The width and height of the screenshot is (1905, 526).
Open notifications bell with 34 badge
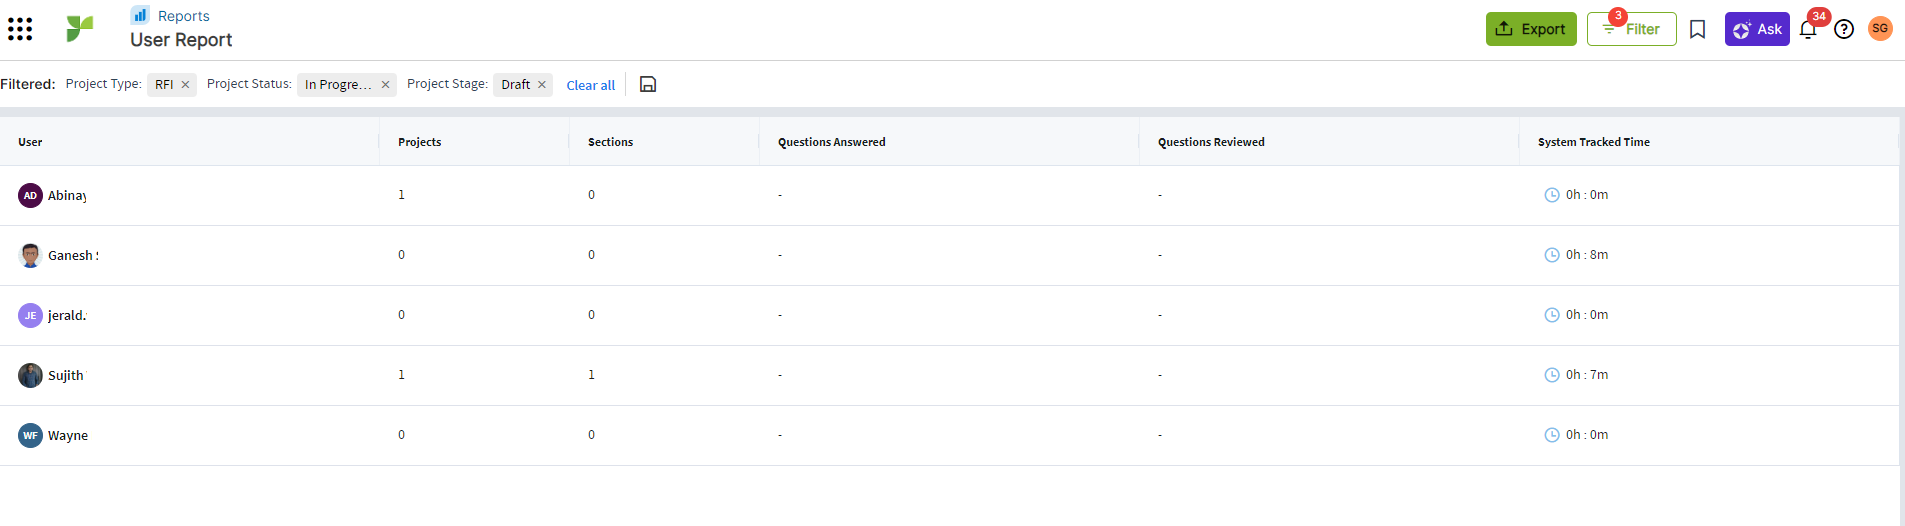(1808, 29)
